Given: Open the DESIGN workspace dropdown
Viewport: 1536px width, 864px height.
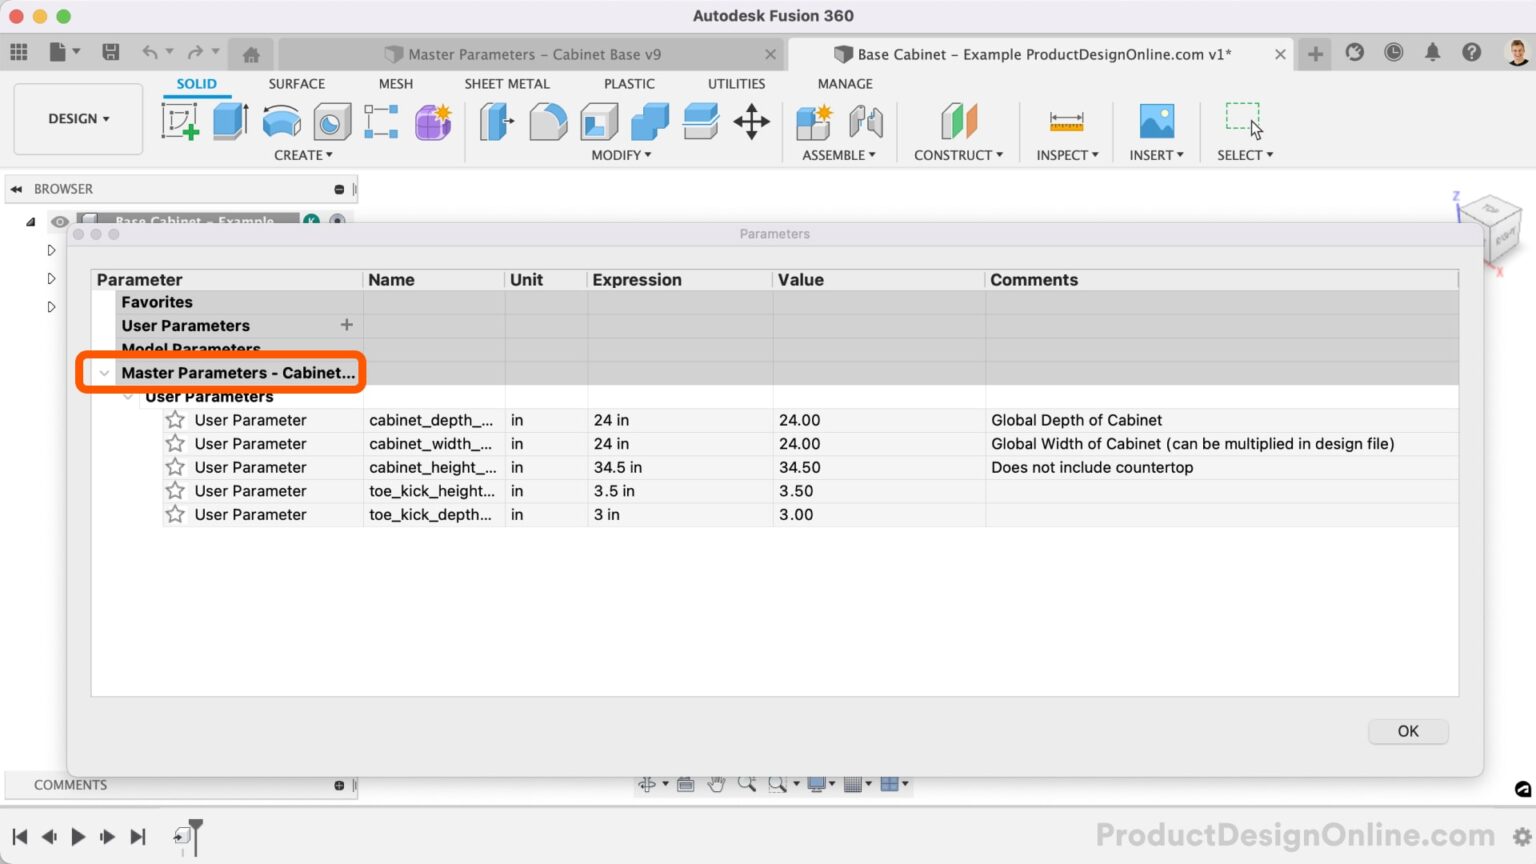Looking at the screenshot, I should point(78,118).
